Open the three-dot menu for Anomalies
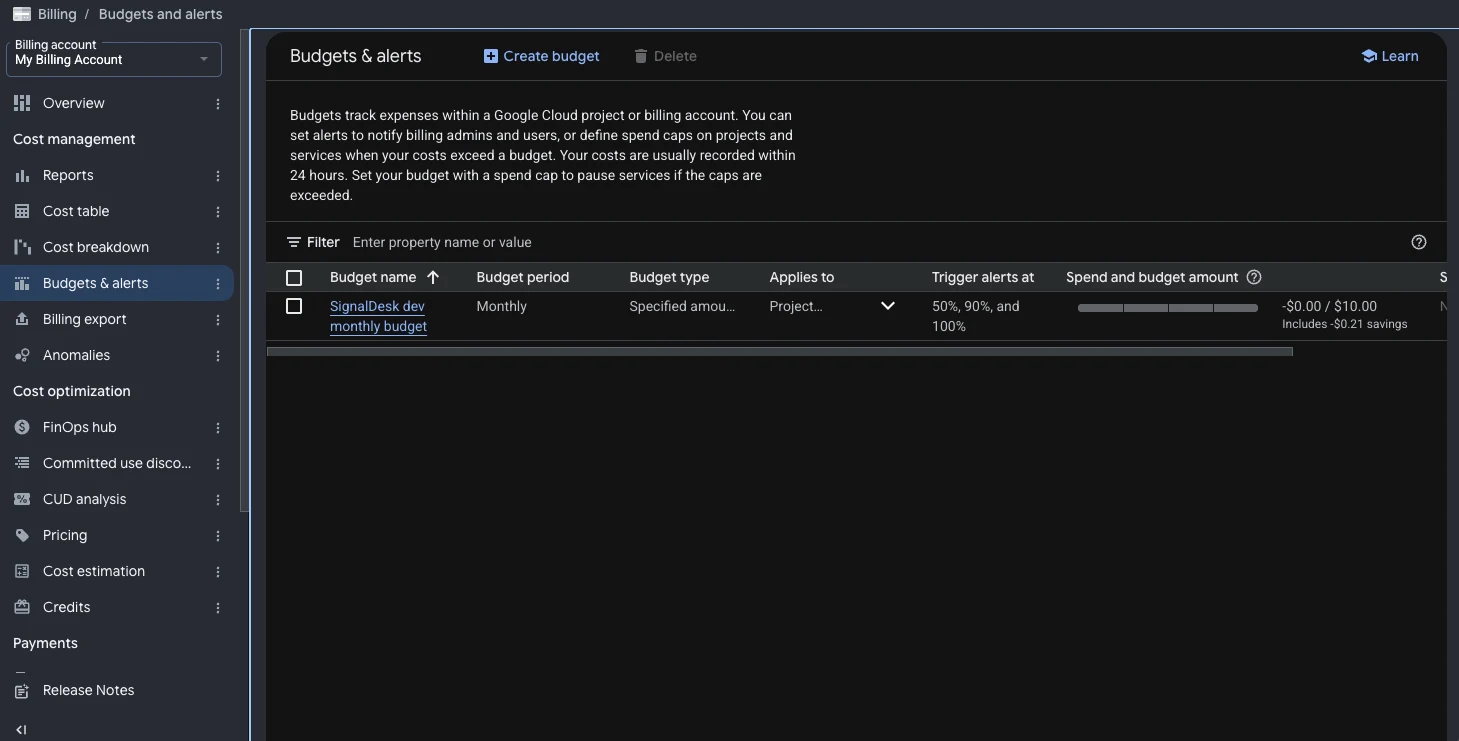This screenshot has width=1459, height=741. 218,355
